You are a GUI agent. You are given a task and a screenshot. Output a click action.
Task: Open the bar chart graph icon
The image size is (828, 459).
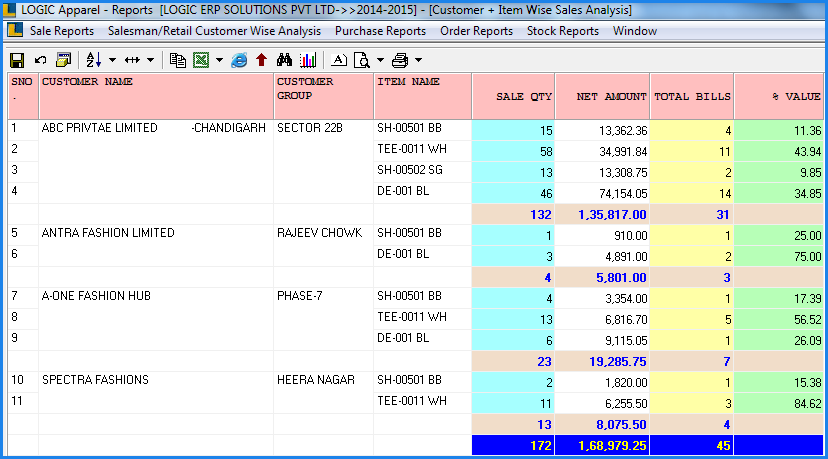tap(308, 60)
